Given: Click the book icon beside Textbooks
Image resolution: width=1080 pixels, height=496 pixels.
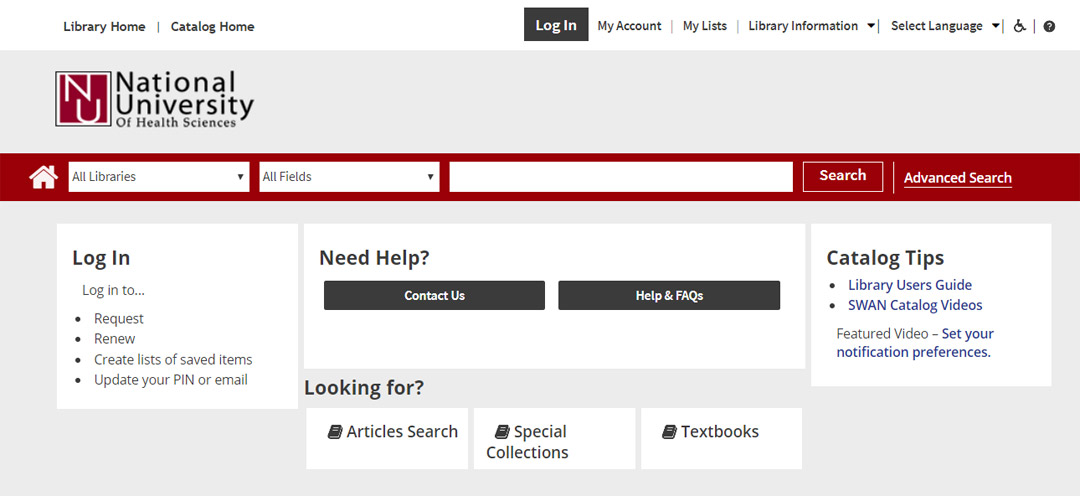Looking at the screenshot, I should point(669,432).
